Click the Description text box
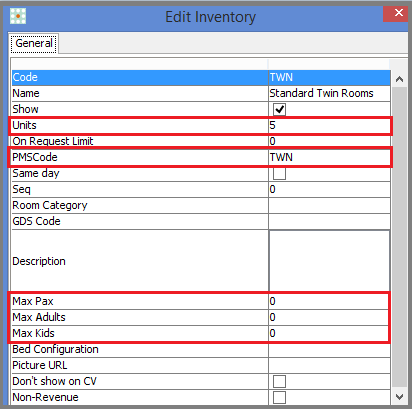The height and width of the screenshot is (409, 412). tap(329, 261)
